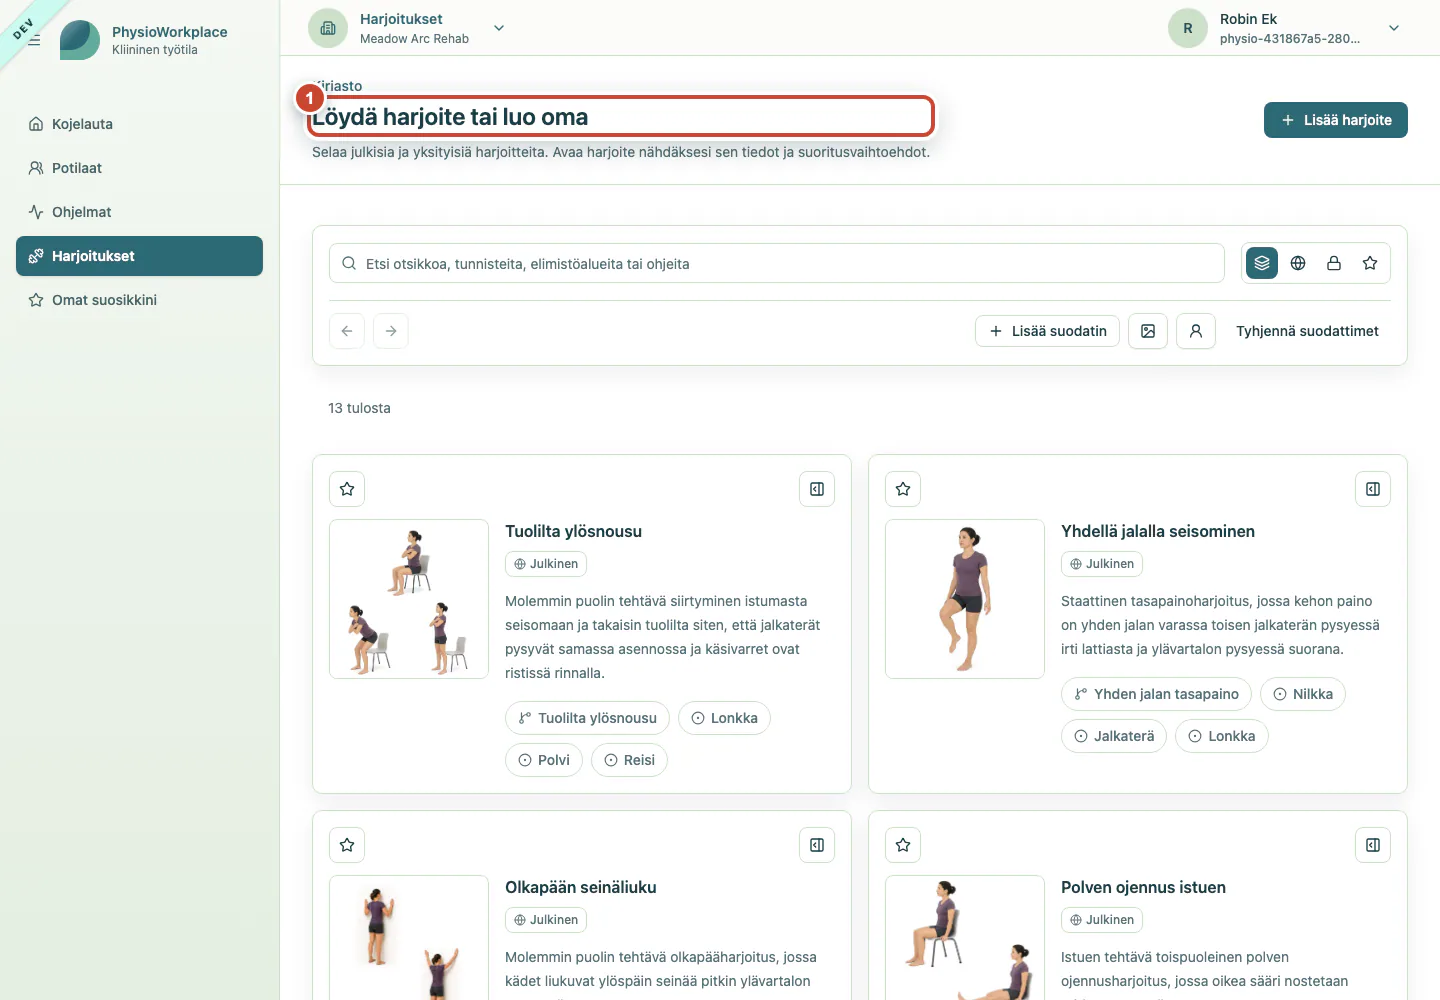1440x1000 pixels.
Task: Open side panel for Yhdellä jalalla seisominen
Action: (1373, 489)
